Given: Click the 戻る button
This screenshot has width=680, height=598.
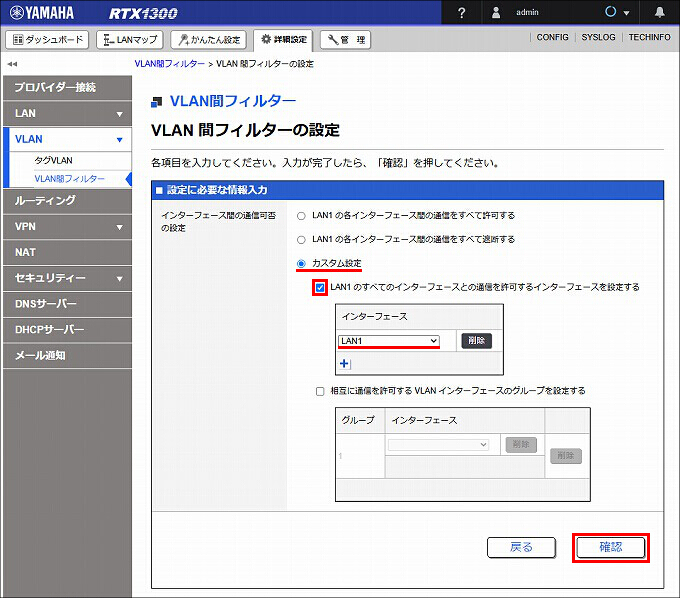Looking at the screenshot, I should tap(521, 547).
